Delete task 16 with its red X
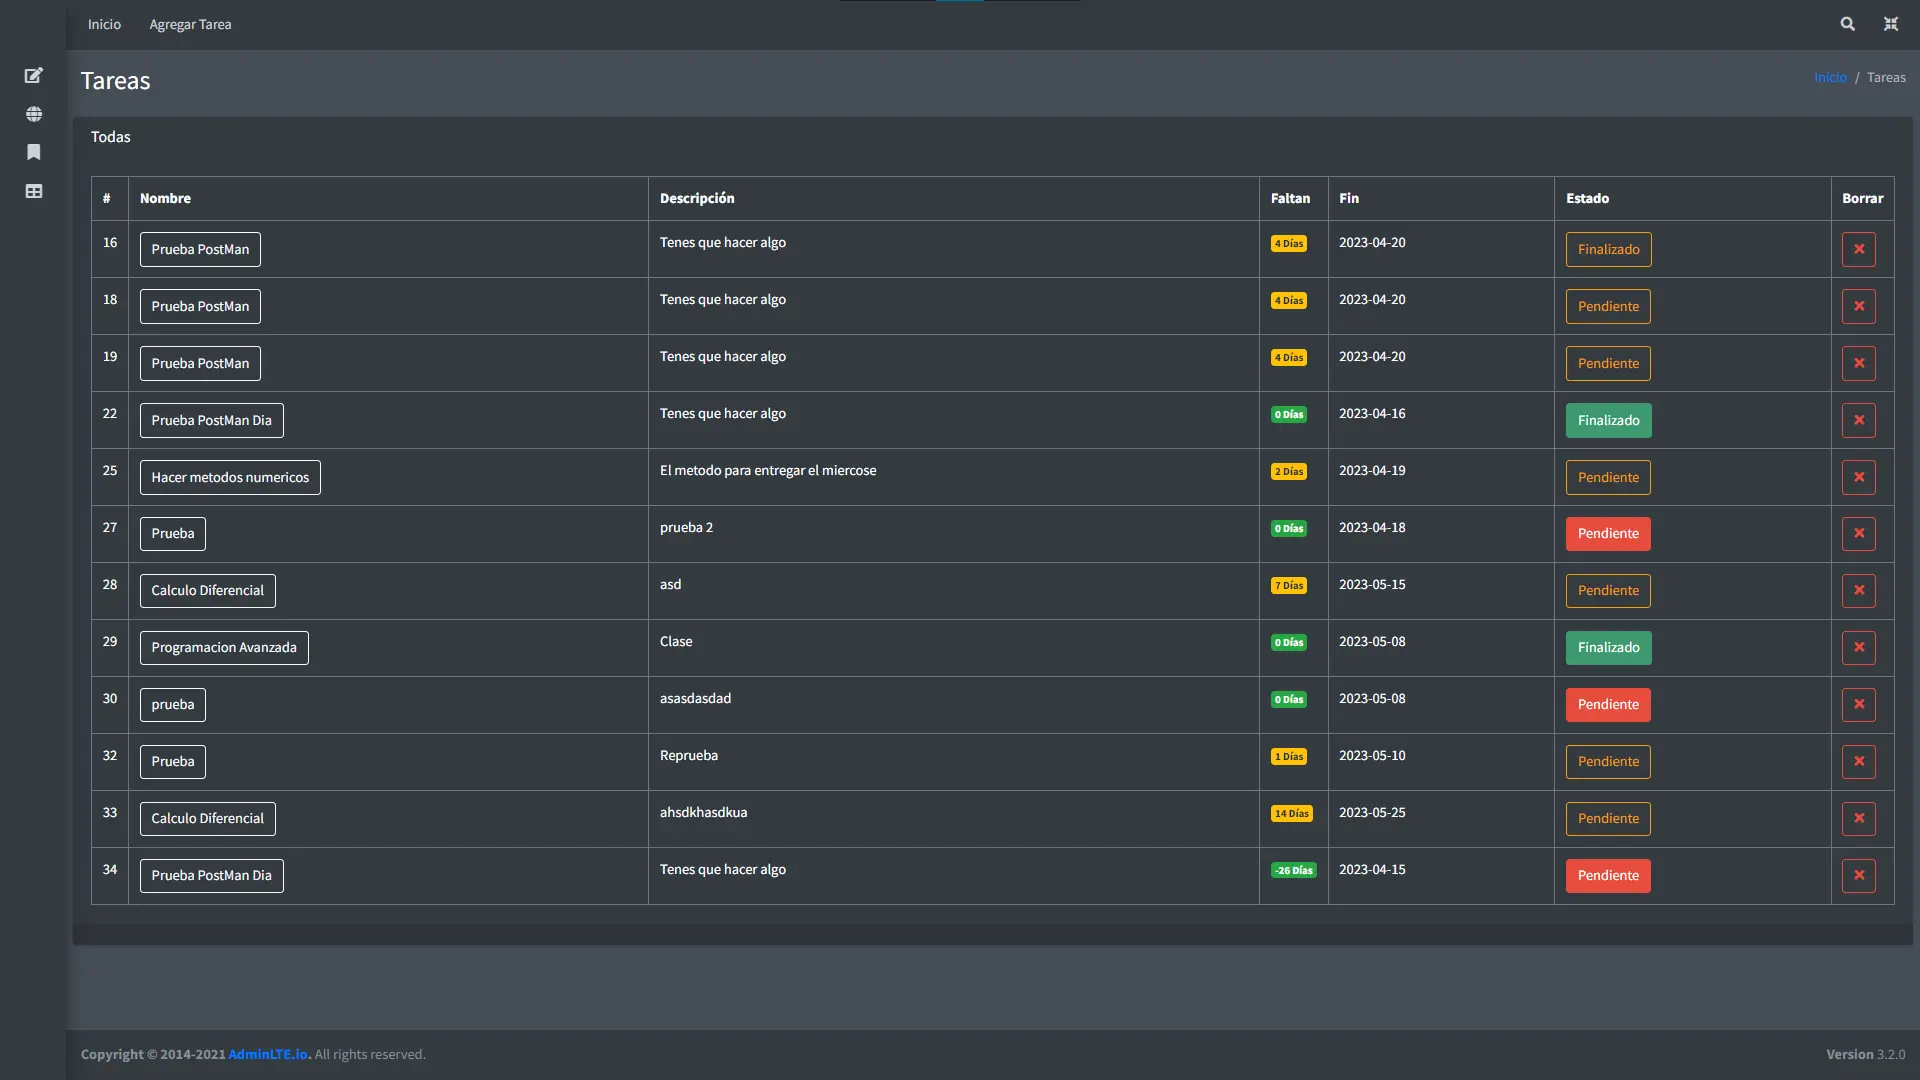1920x1080 pixels. 1859,249
